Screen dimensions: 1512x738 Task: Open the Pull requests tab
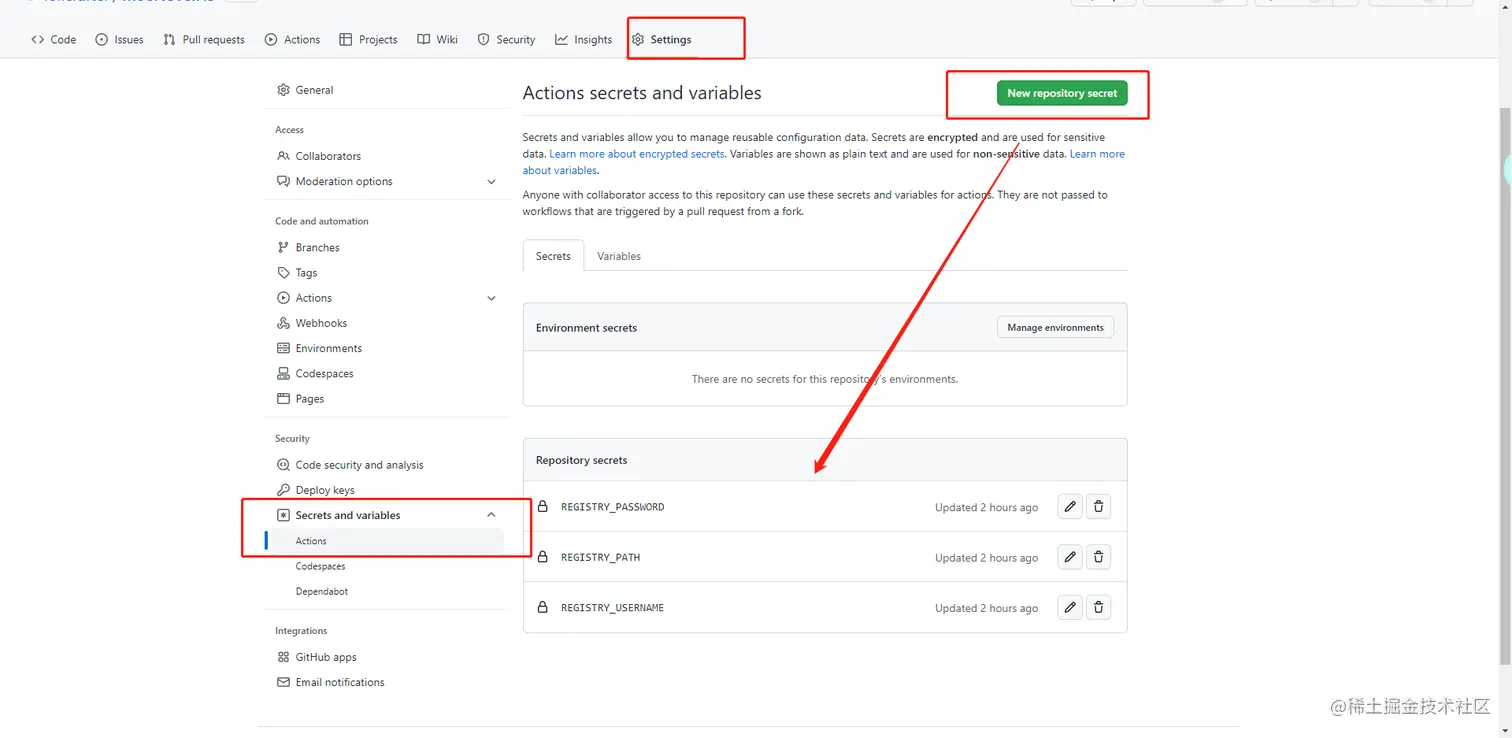point(204,40)
